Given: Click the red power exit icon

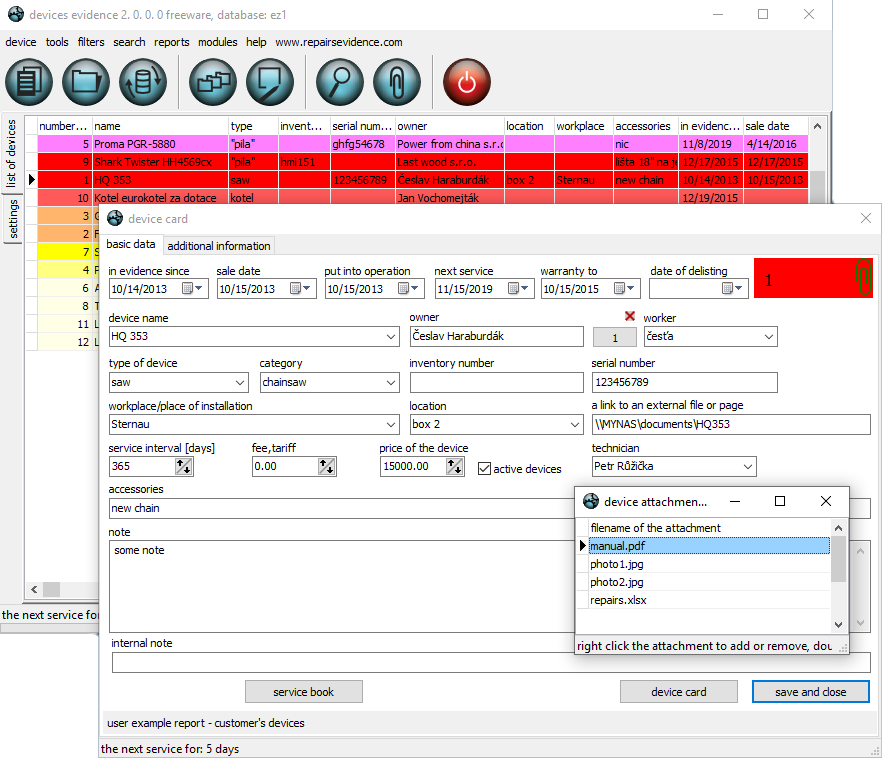Looking at the screenshot, I should 467,82.
